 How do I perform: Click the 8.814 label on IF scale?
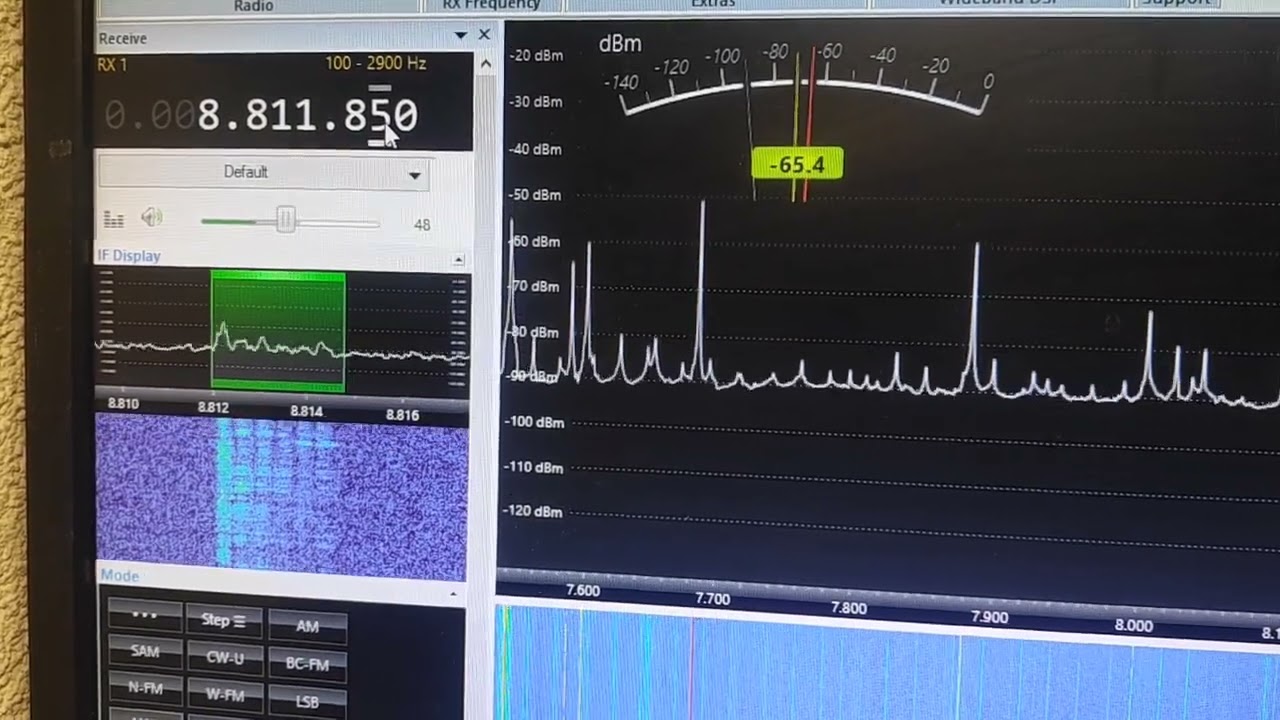click(x=306, y=411)
